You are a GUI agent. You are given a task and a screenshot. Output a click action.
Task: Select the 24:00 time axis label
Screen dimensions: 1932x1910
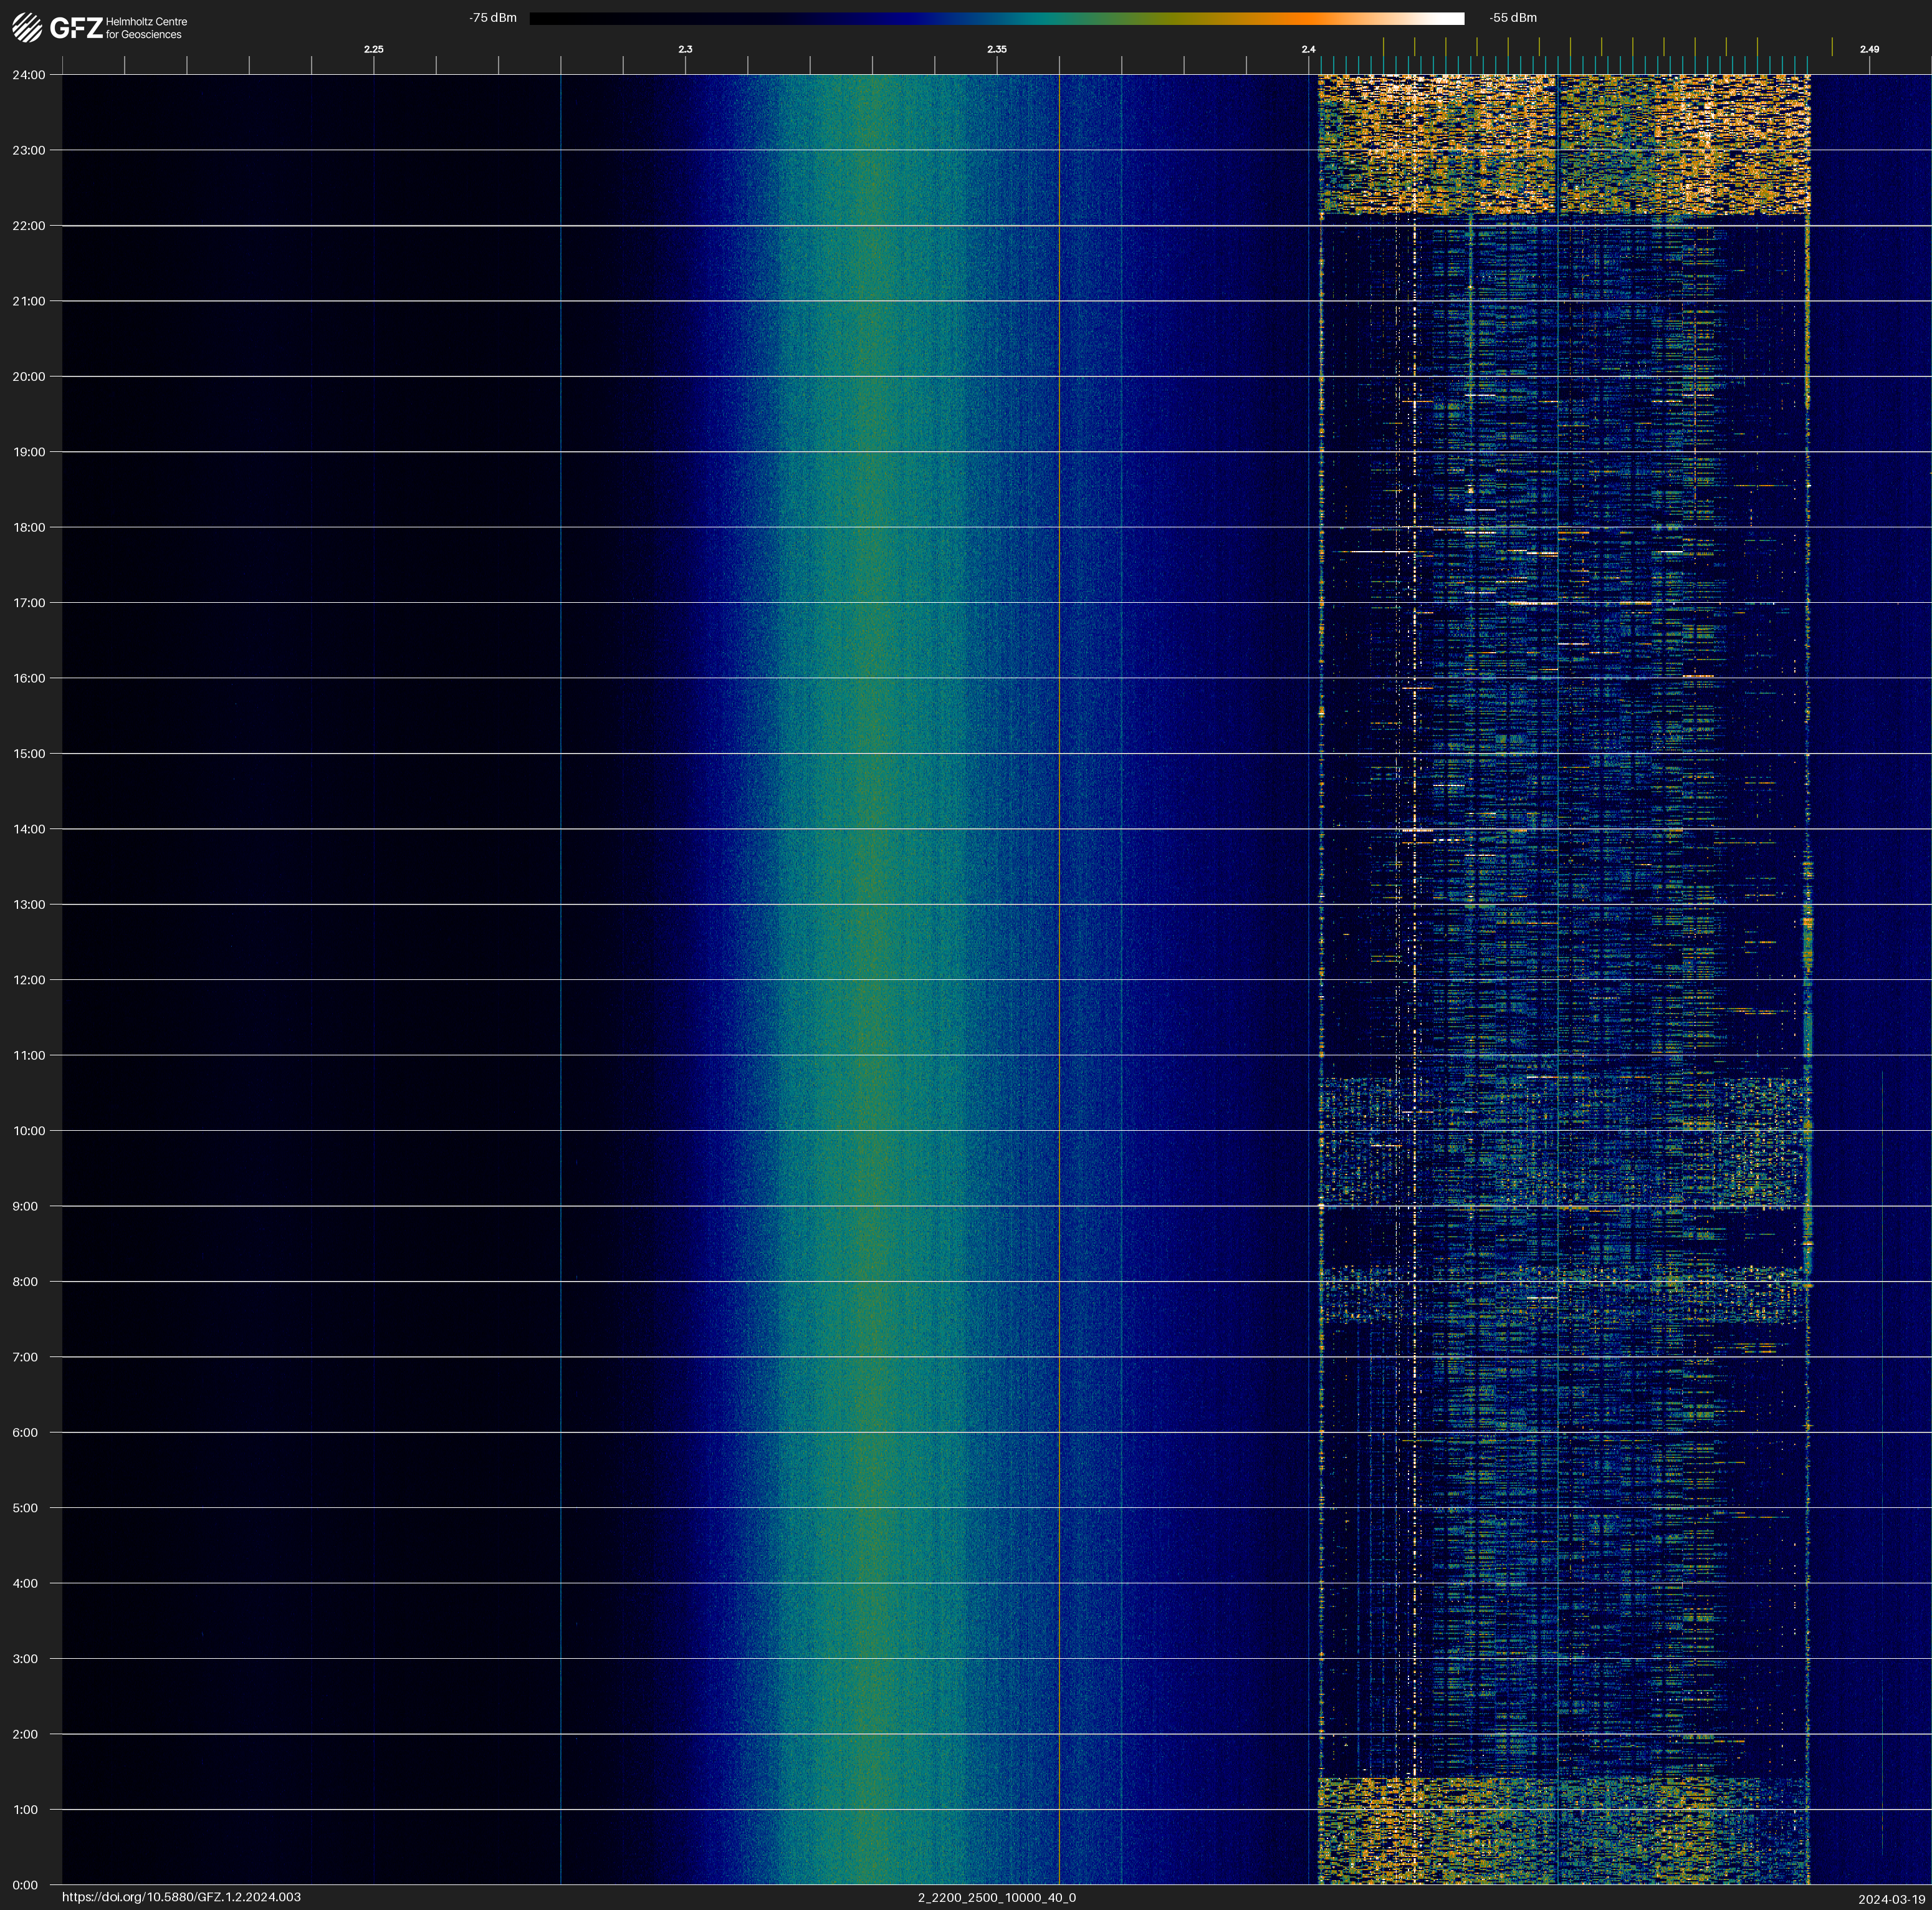tap(28, 75)
